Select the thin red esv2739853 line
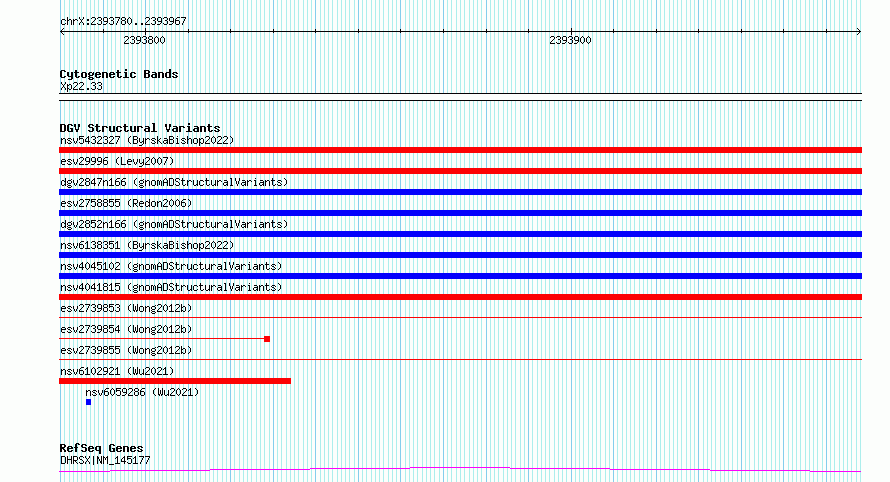This screenshot has width=890, height=482. pos(460,317)
